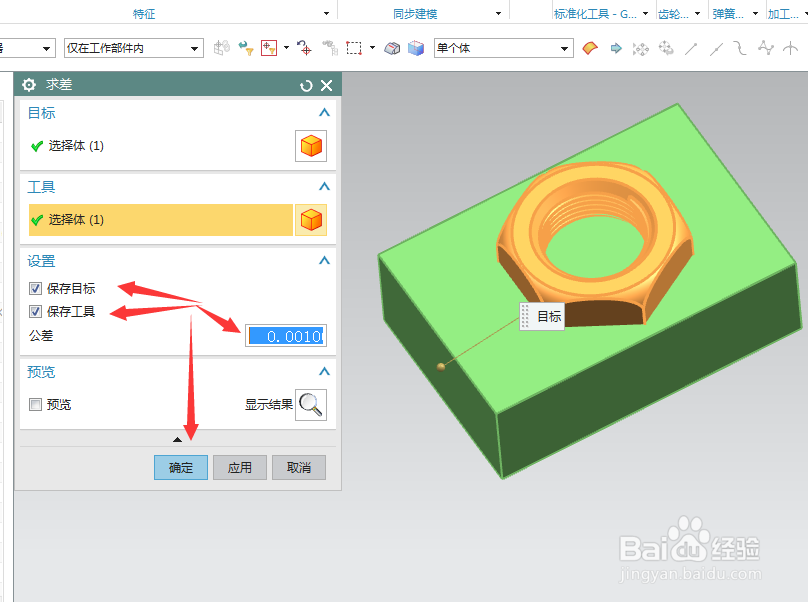
Task: Open the leftmost partially visible toolbar dropdown
Action: pyautogui.click(x=46, y=49)
